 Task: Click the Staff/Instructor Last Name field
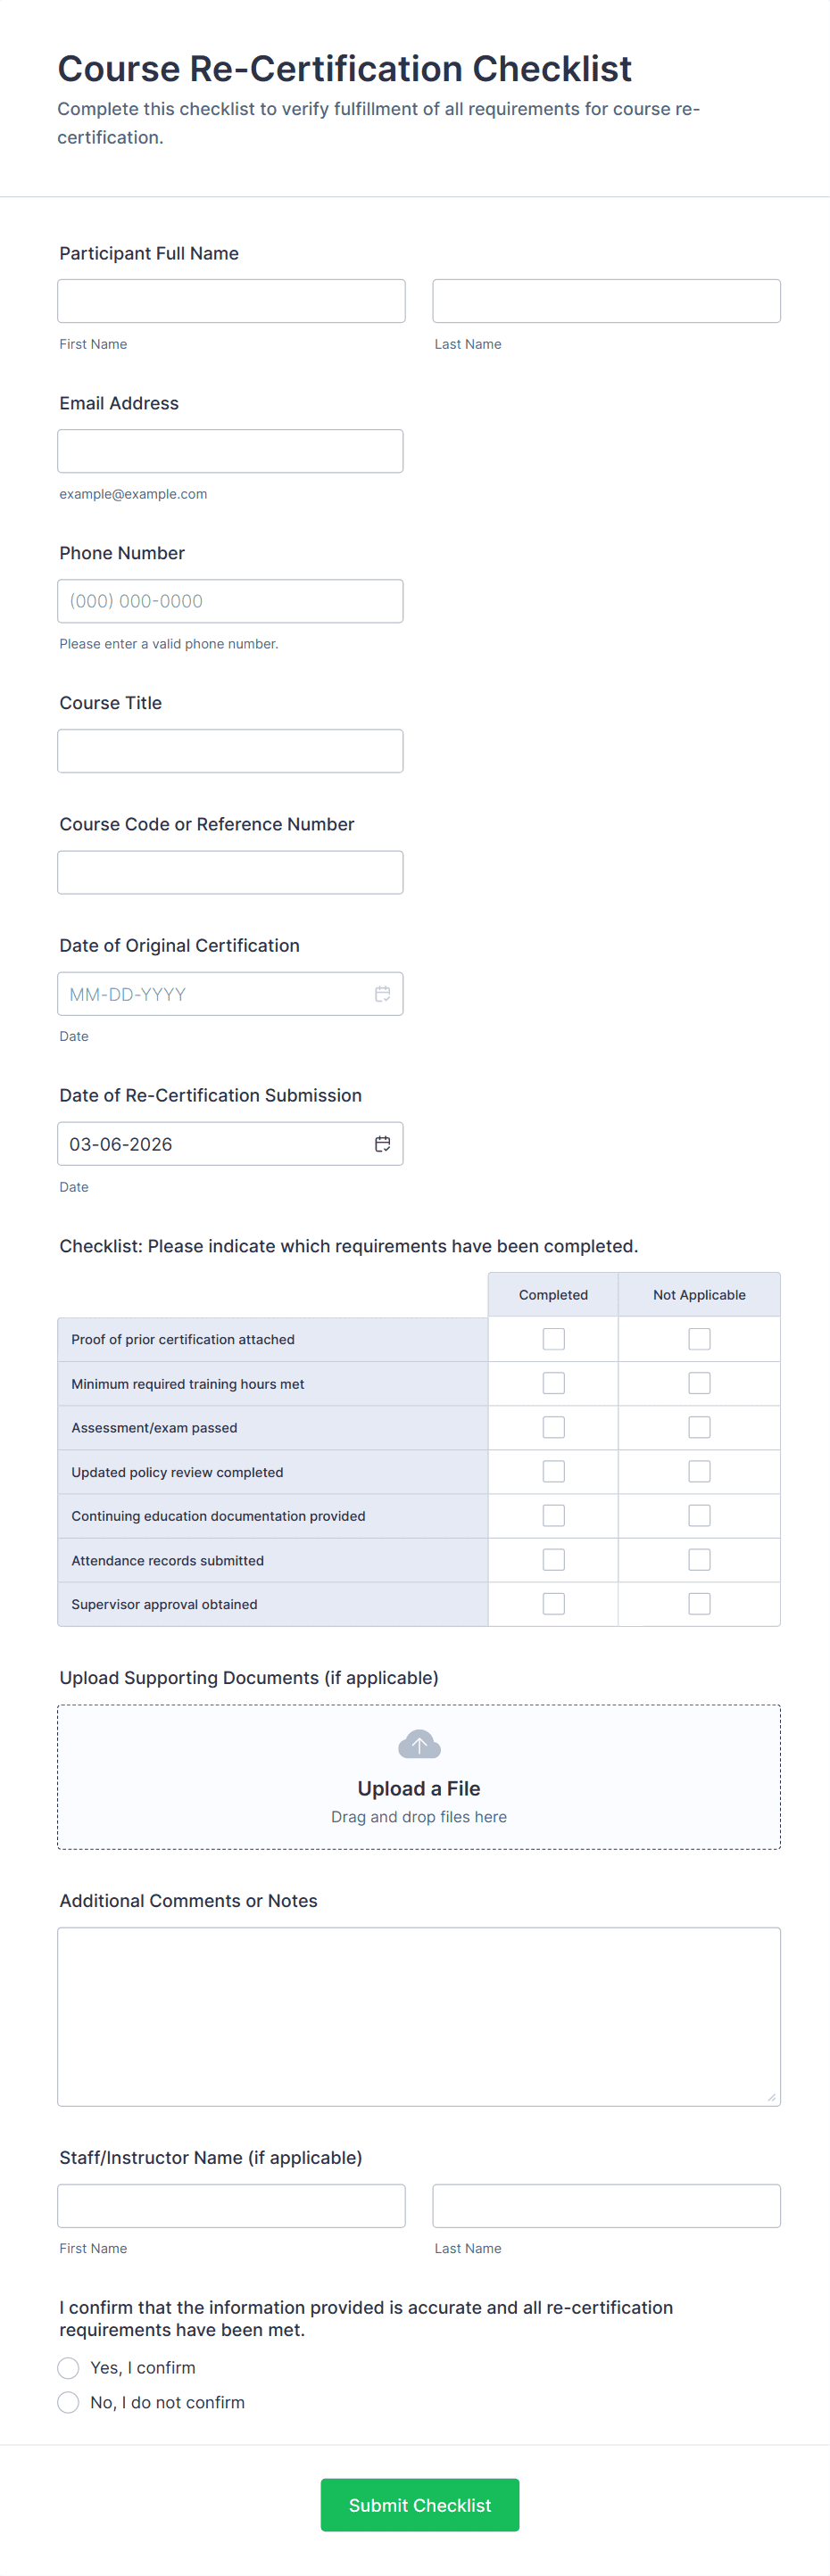pyautogui.click(x=606, y=2206)
